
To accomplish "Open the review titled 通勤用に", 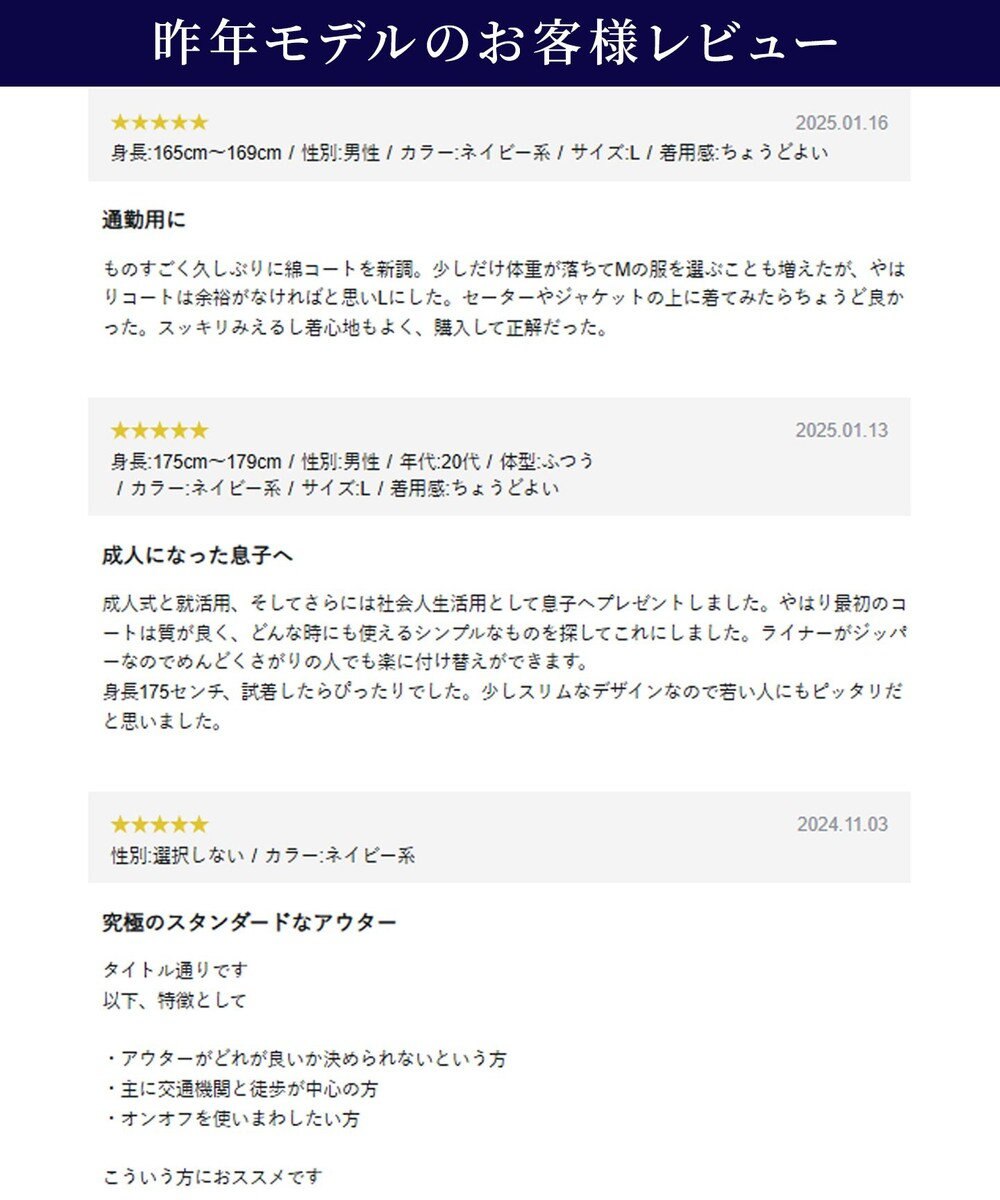I will pyautogui.click(x=144, y=220).
